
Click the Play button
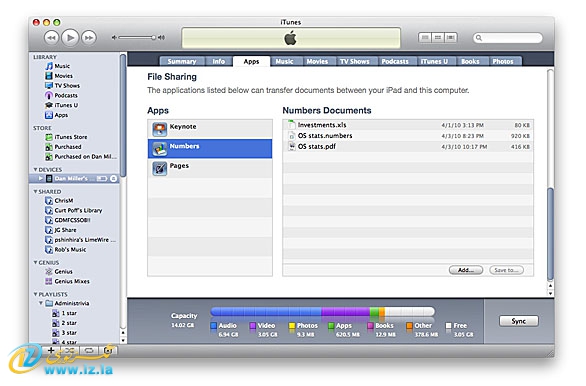pos(70,37)
